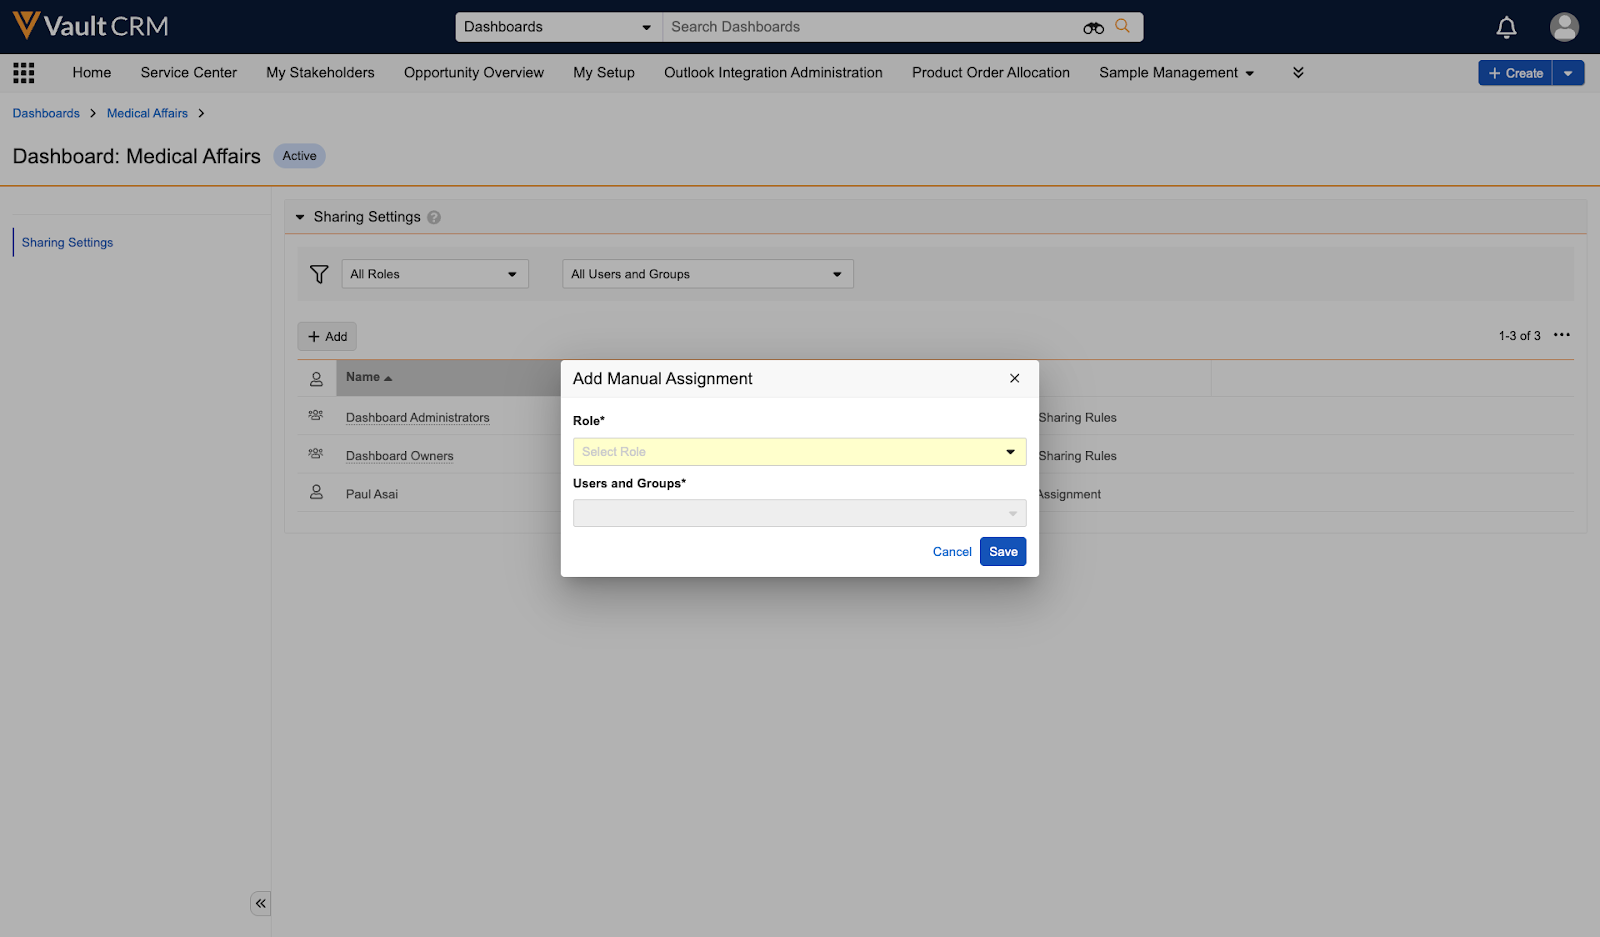Click the notifications bell icon
This screenshot has height=937, width=1600.
1506,27
